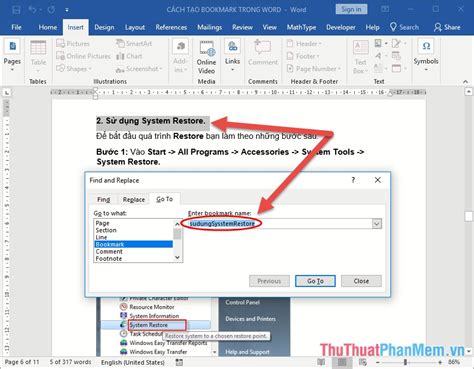This screenshot has height=369, width=474.
Task: Switch to Print Layout view icon
Action: coord(342,362)
